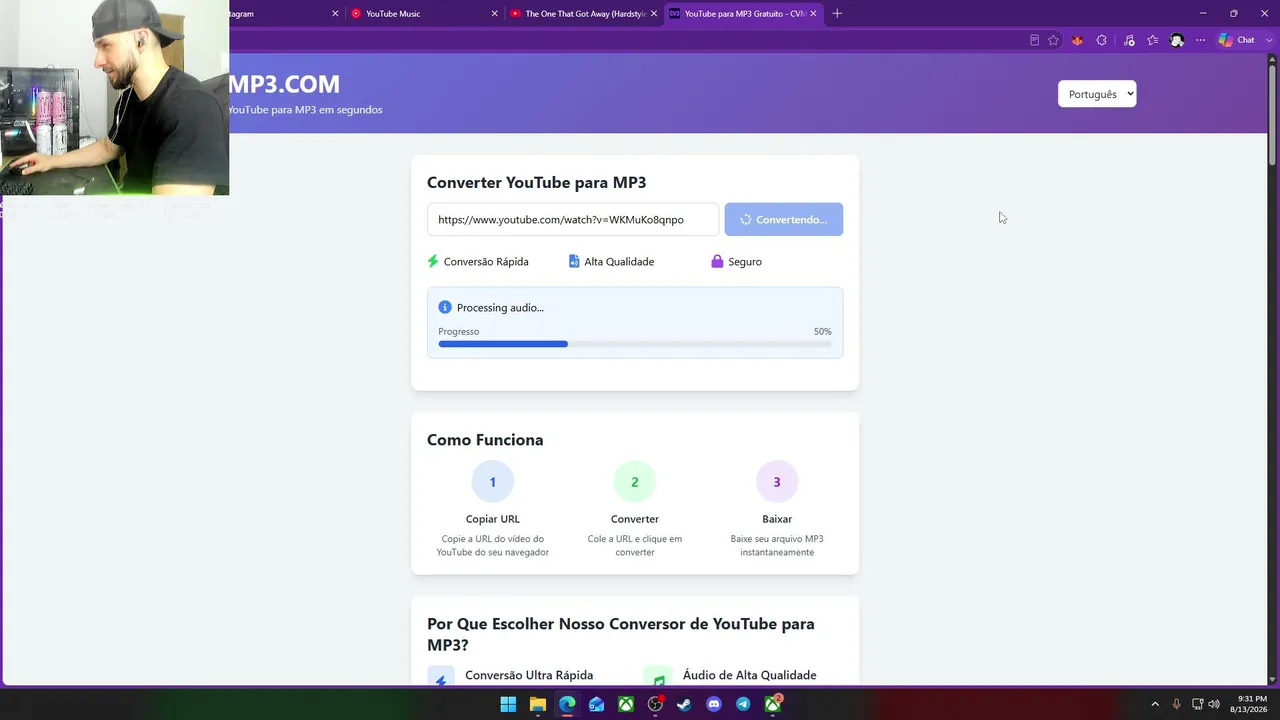Close the Instagram tab
Image resolution: width=1280 pixels, height=720 pixels.
click(x=335, y=13)
